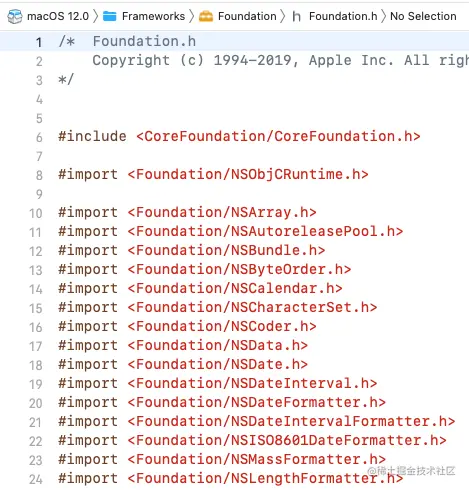Click the Foundation toolbox framework icon
This screenshot has width=469, height=490.
coord(206,16)
